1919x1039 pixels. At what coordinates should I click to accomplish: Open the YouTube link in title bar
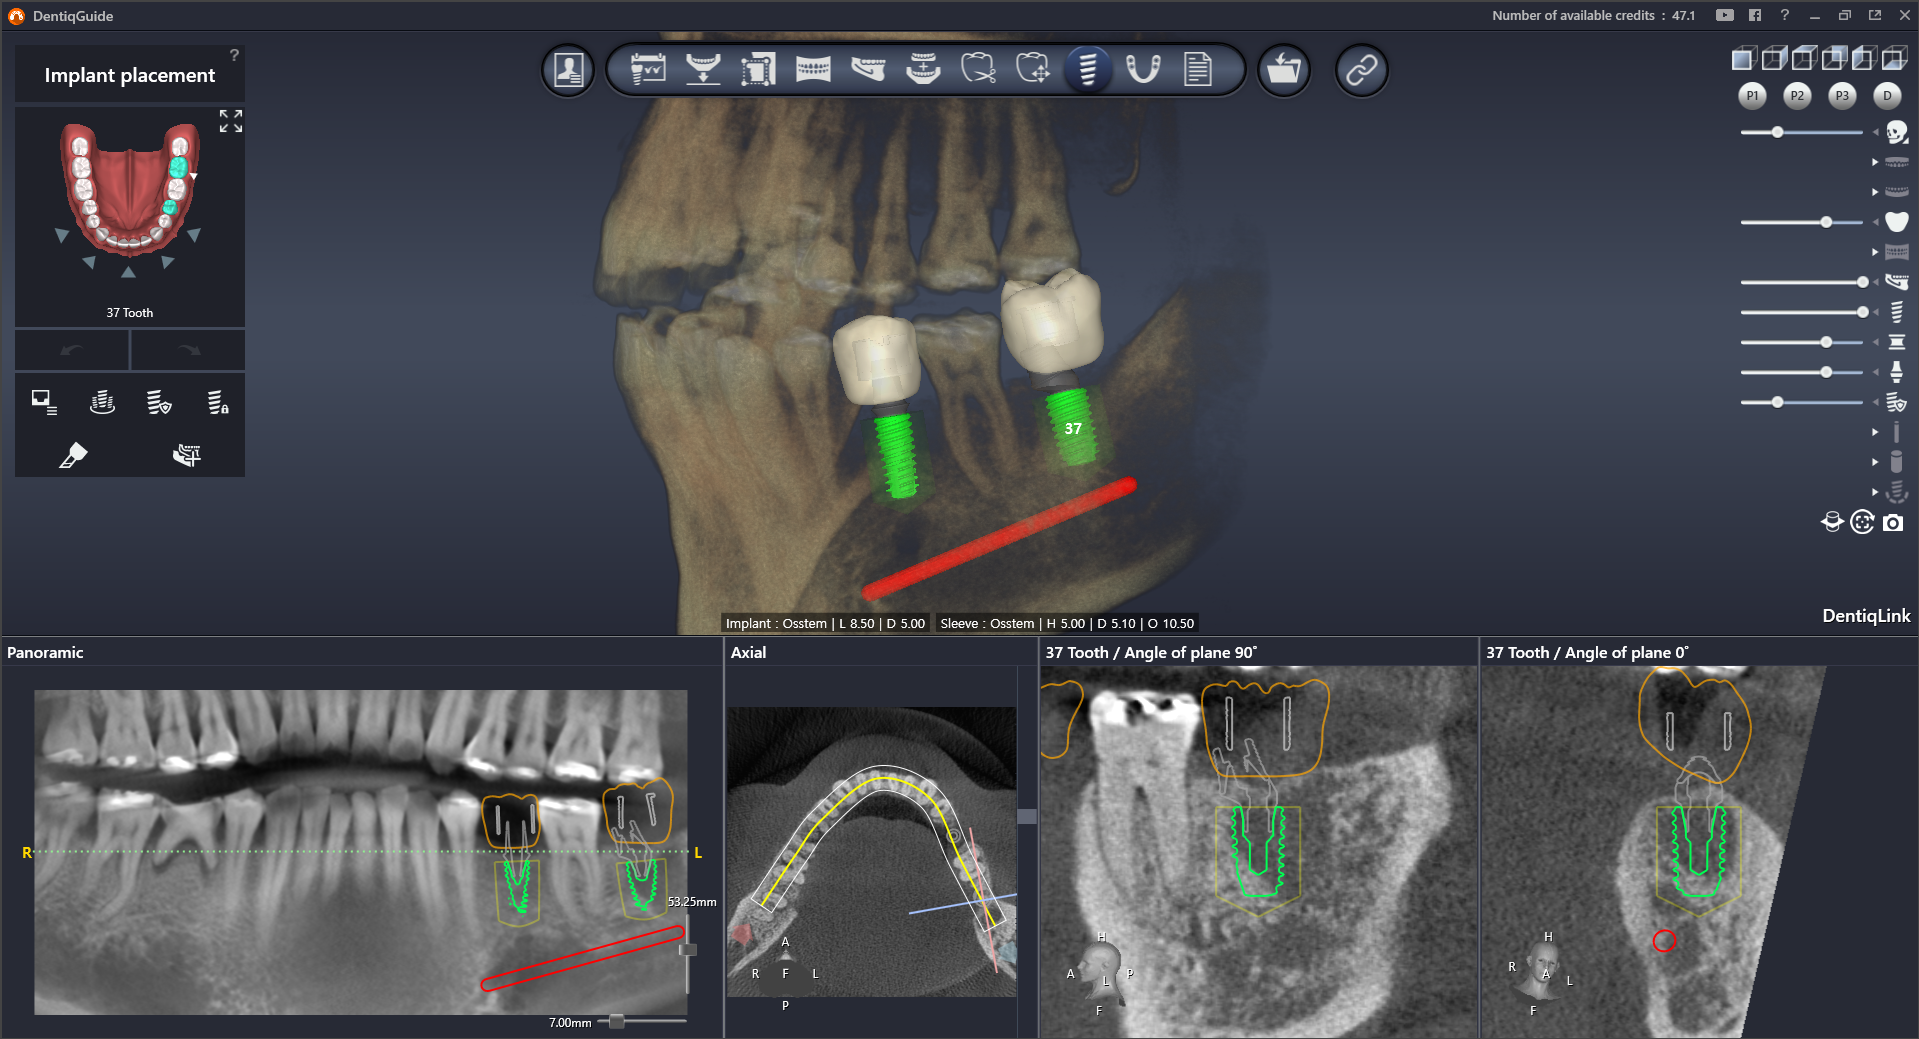[x=1725, y=15]
